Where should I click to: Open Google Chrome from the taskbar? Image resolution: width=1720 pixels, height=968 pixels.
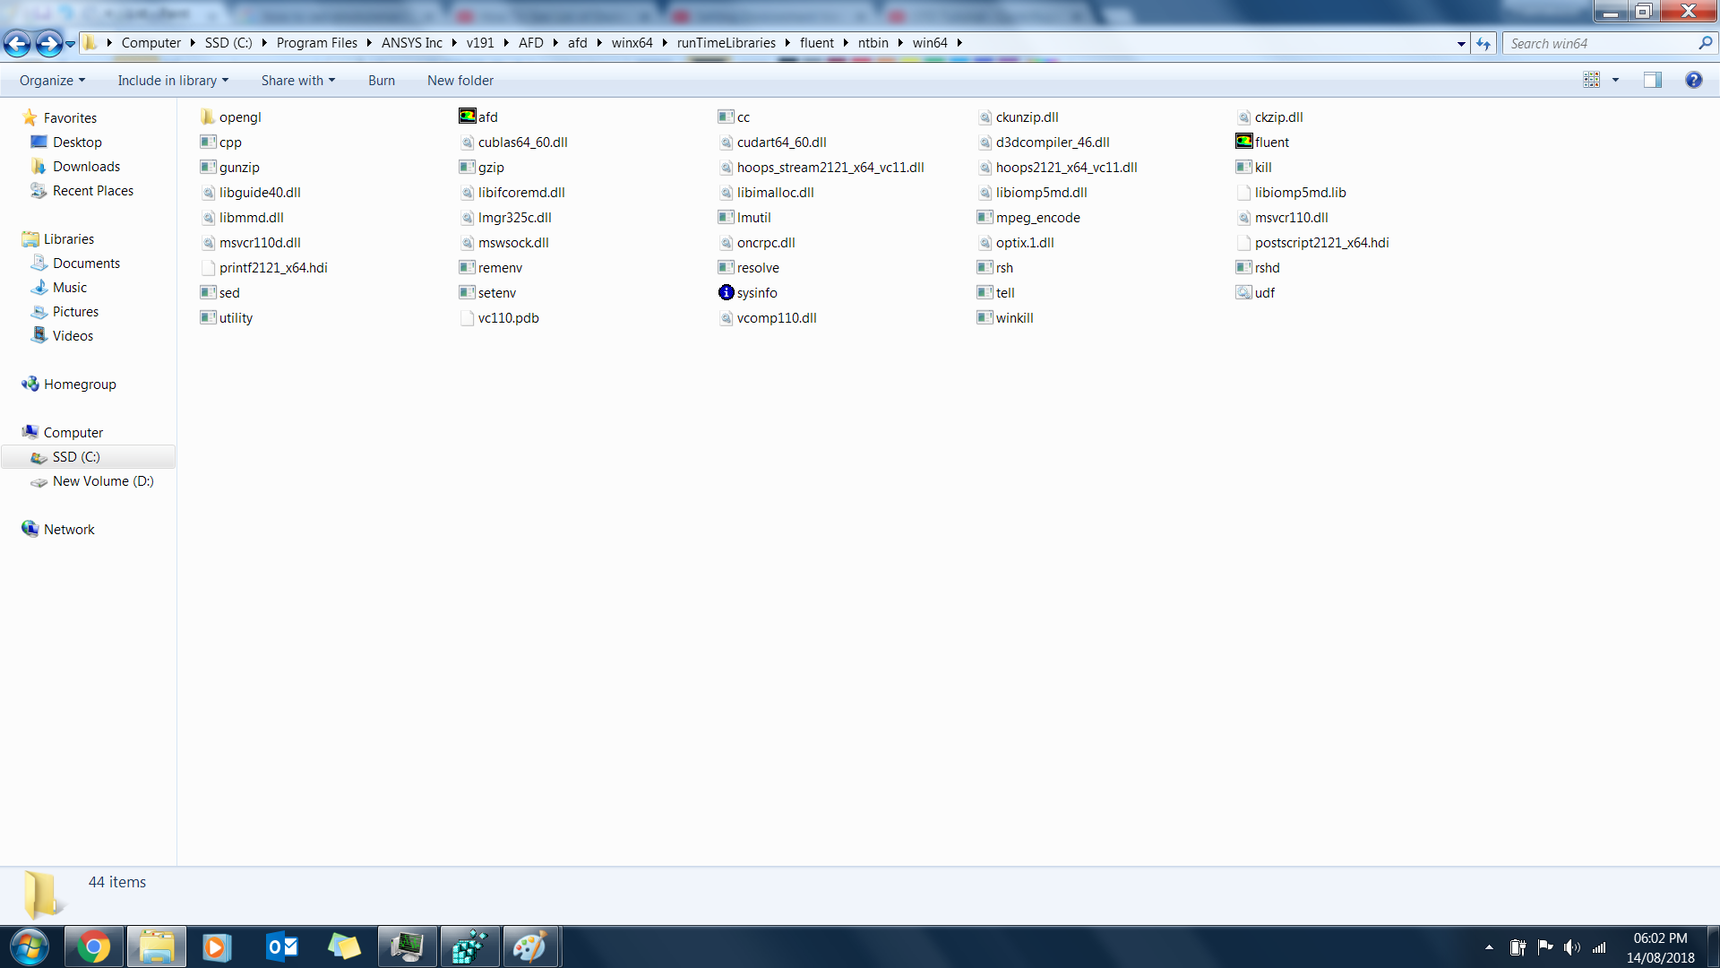click(94, 946)
